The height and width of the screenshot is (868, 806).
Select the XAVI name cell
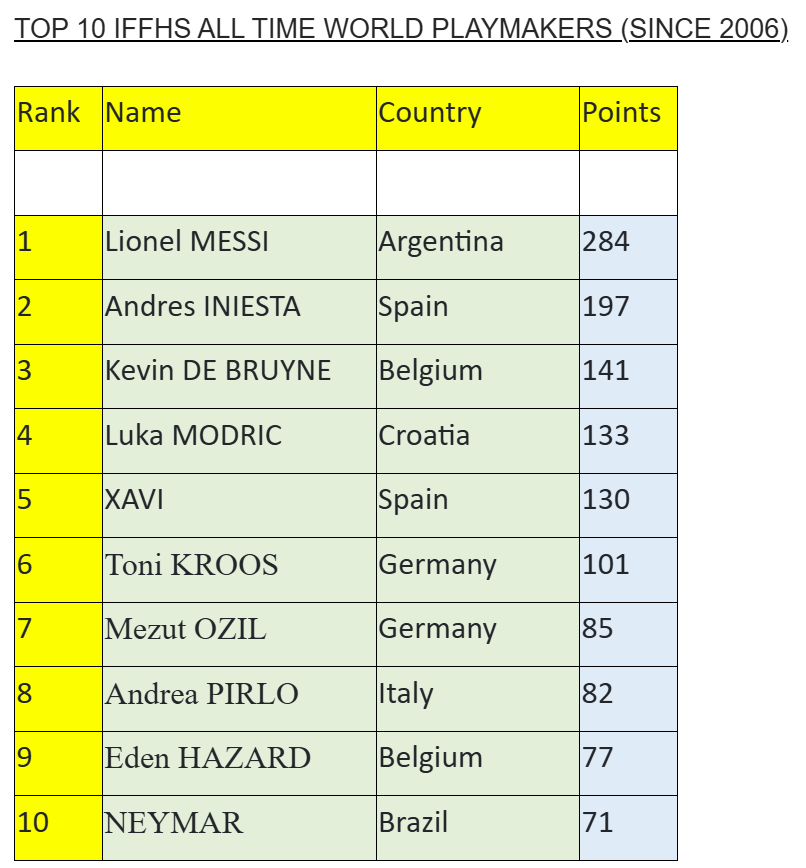(x=239, y=505)
